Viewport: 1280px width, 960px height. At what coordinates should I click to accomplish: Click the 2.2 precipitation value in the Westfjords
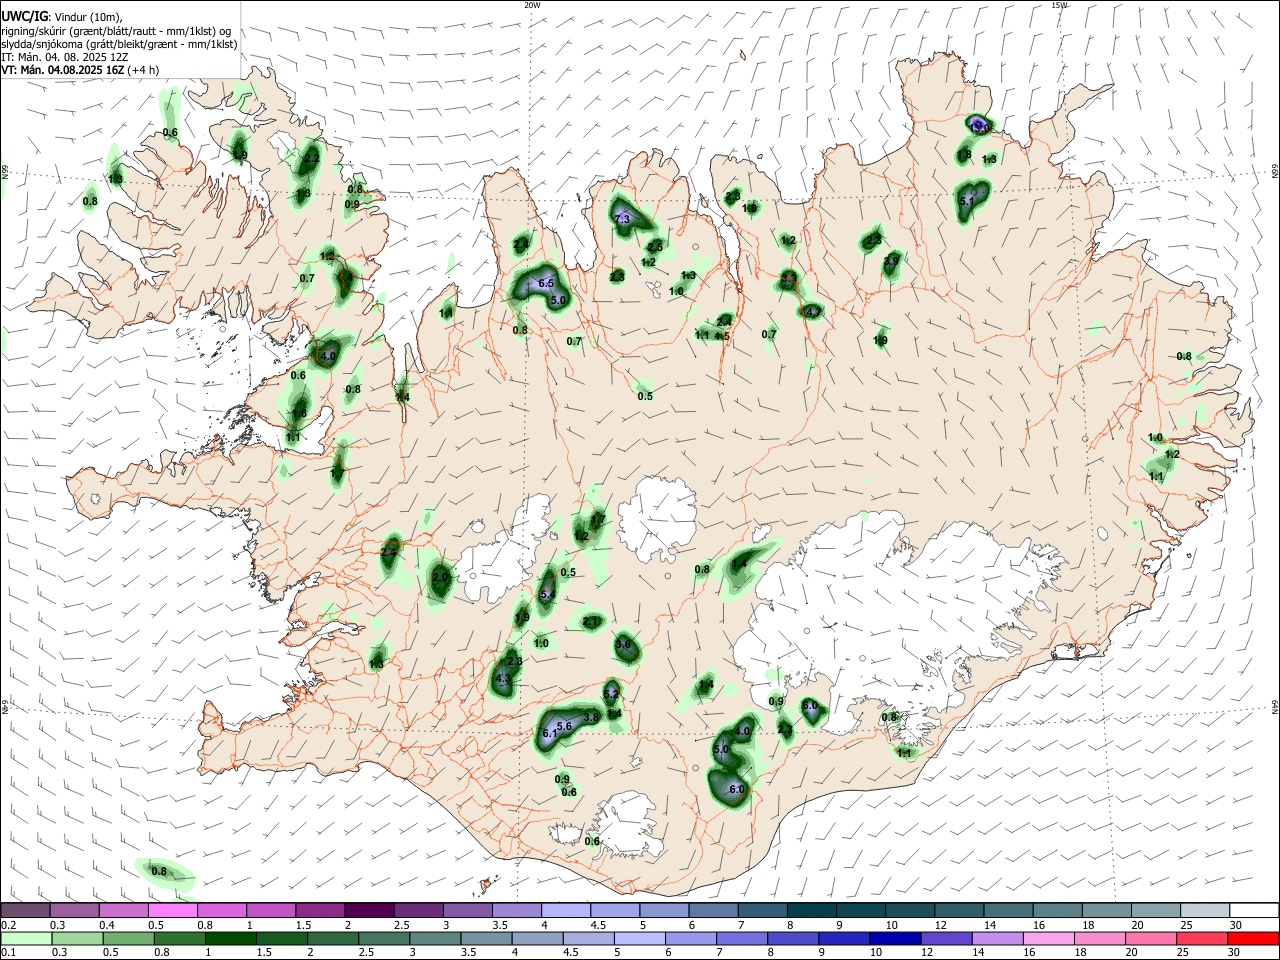coord(312,158)
